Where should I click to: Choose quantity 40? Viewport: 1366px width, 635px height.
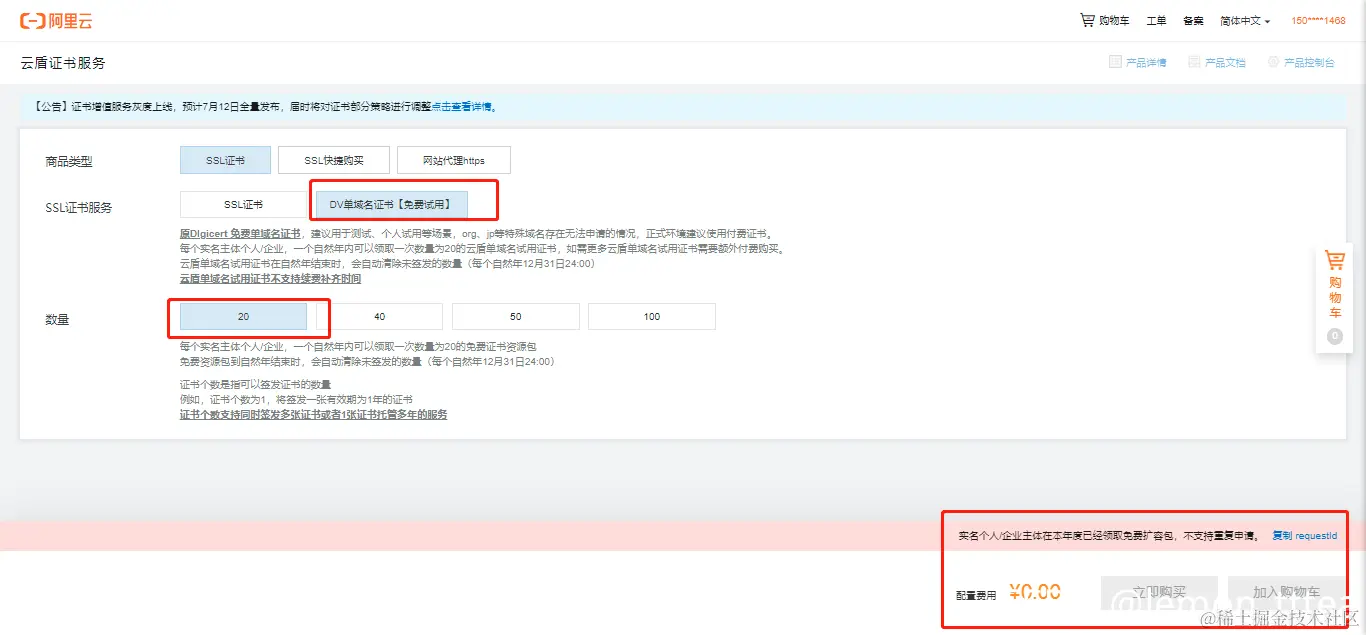[379, 316]
